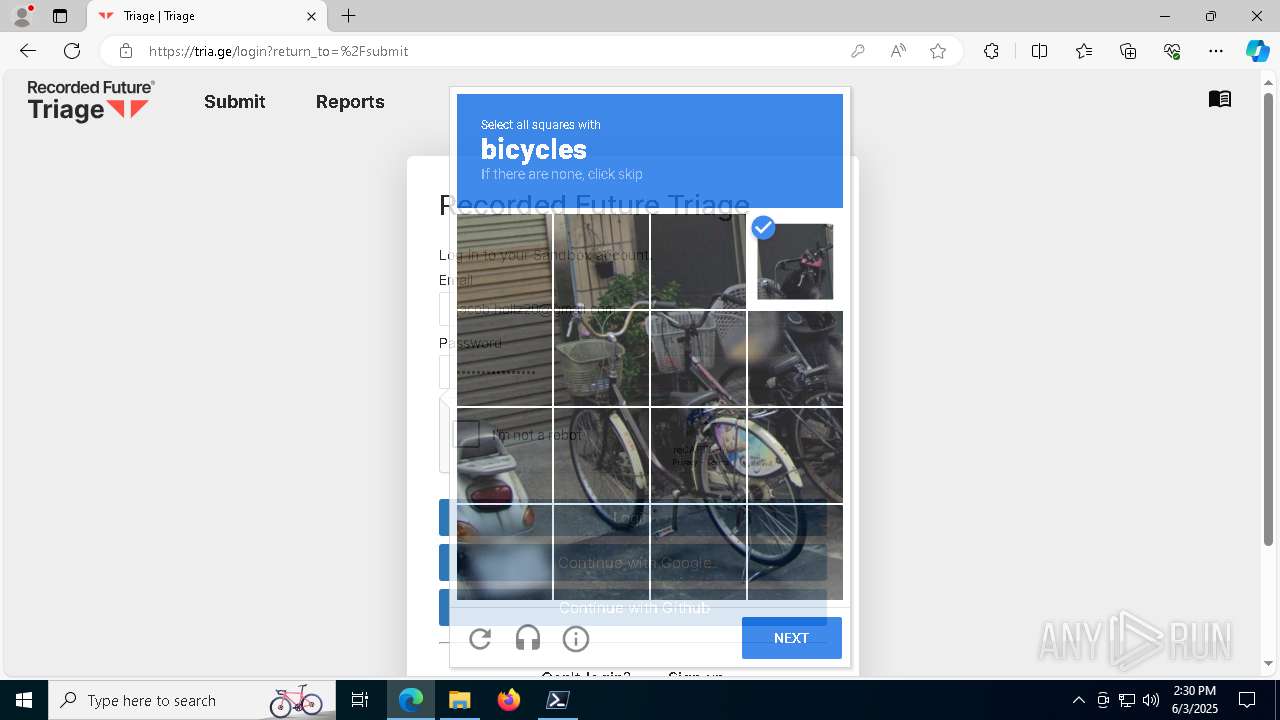The width and height of the screenshot is (1280, 720).
Task: Show hidden tray icons
Action: point(1078,700)
